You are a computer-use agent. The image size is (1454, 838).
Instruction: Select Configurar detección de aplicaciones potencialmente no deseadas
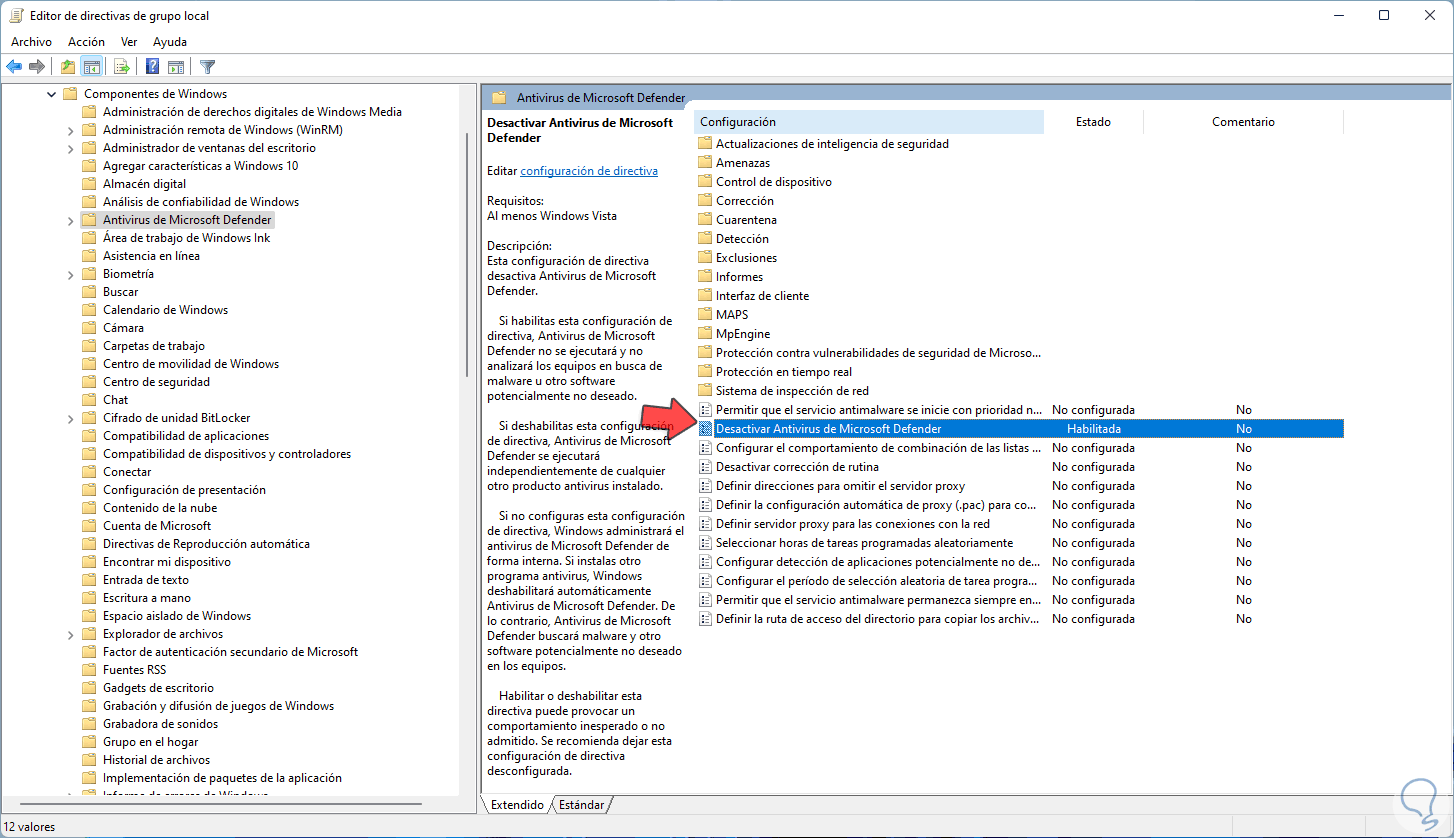878,562
